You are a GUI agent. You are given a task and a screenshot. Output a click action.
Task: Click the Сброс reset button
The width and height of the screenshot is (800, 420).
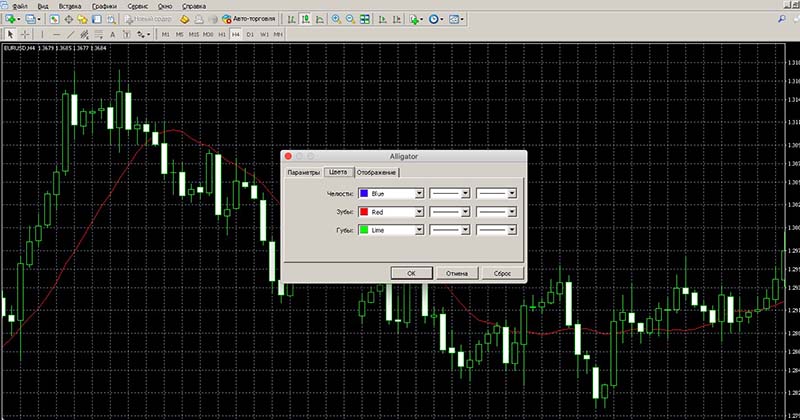pyautogui.click(x=502, y=272)
